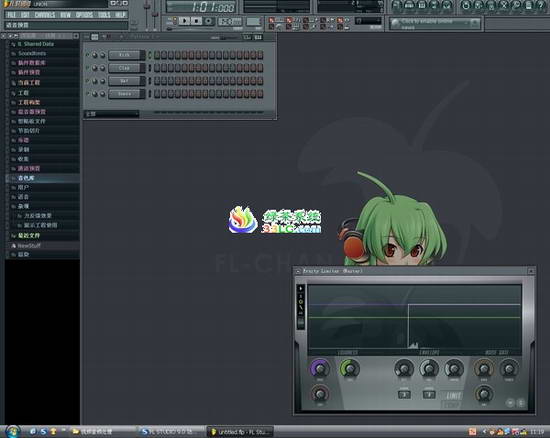Click the transport Stop button

point(196,21)
